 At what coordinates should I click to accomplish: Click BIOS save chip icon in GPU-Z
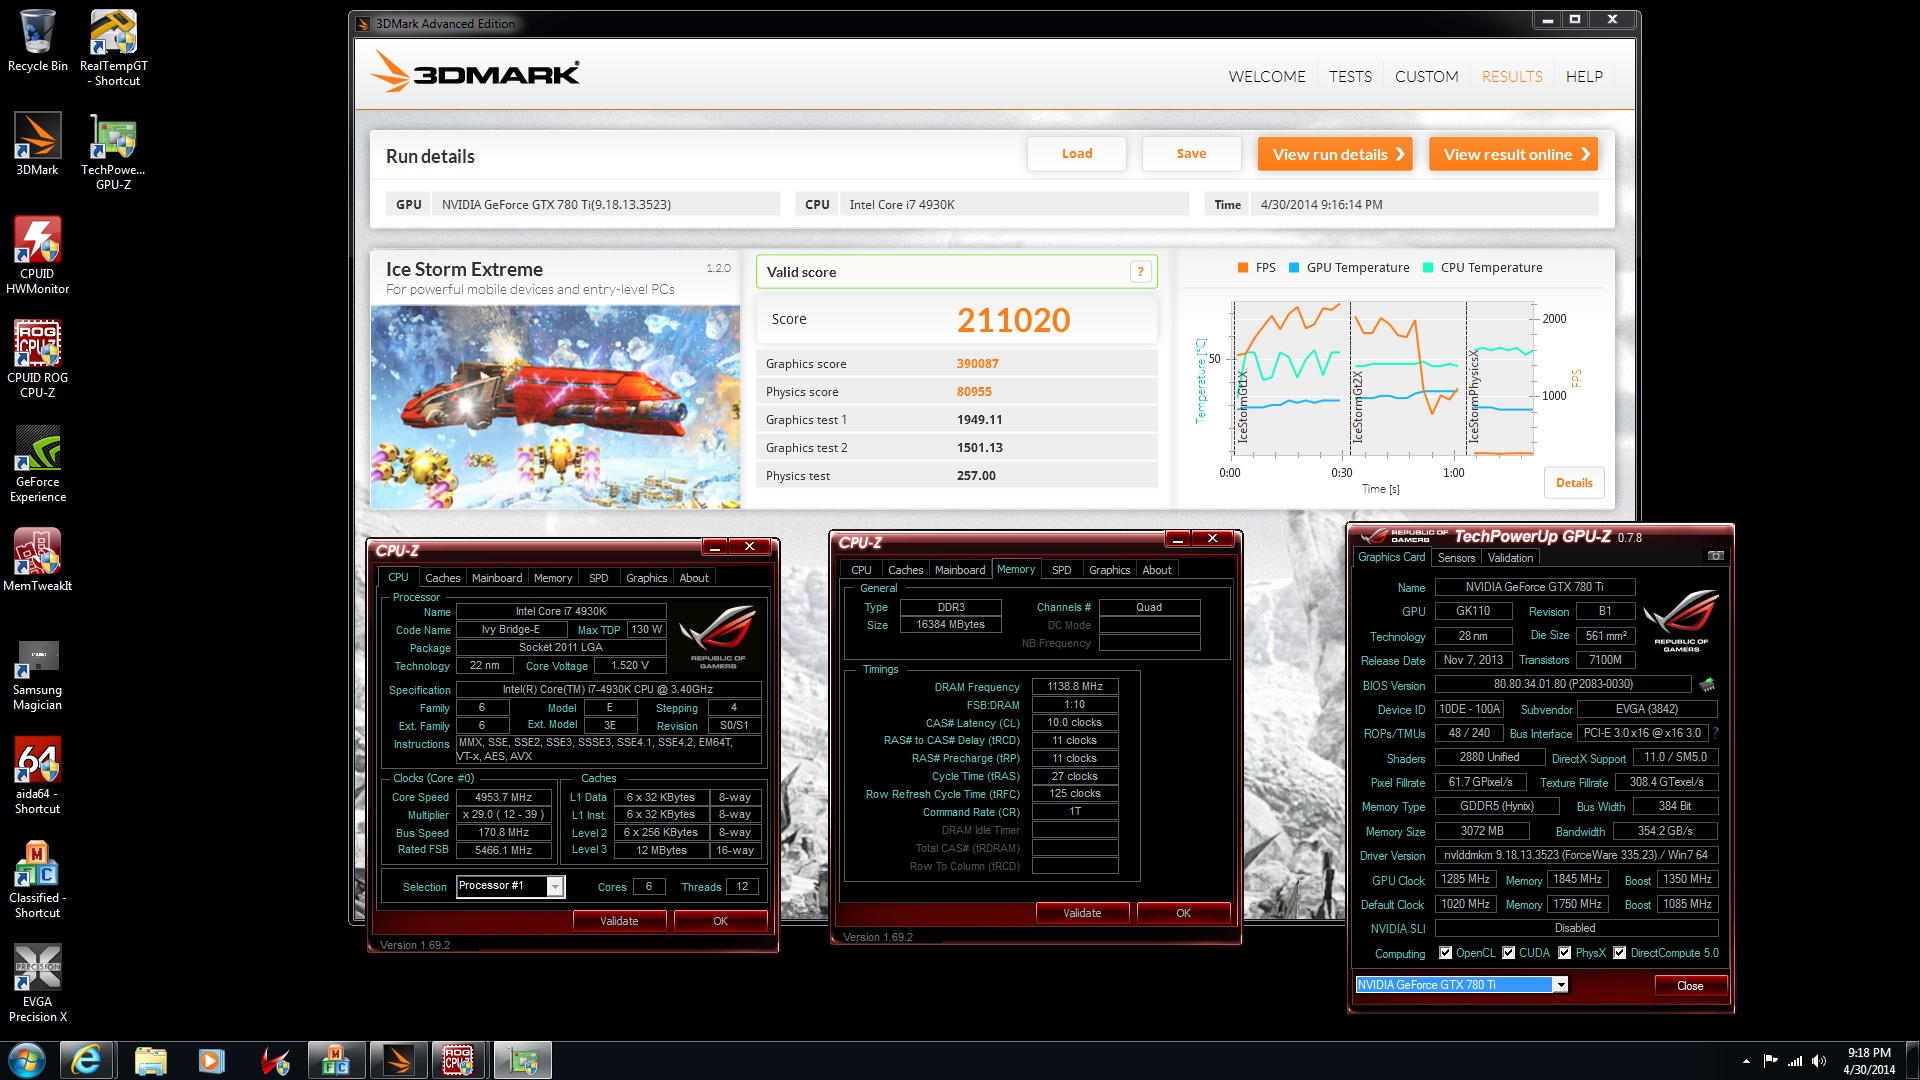pyautogui.click(x=1707, y=685)
